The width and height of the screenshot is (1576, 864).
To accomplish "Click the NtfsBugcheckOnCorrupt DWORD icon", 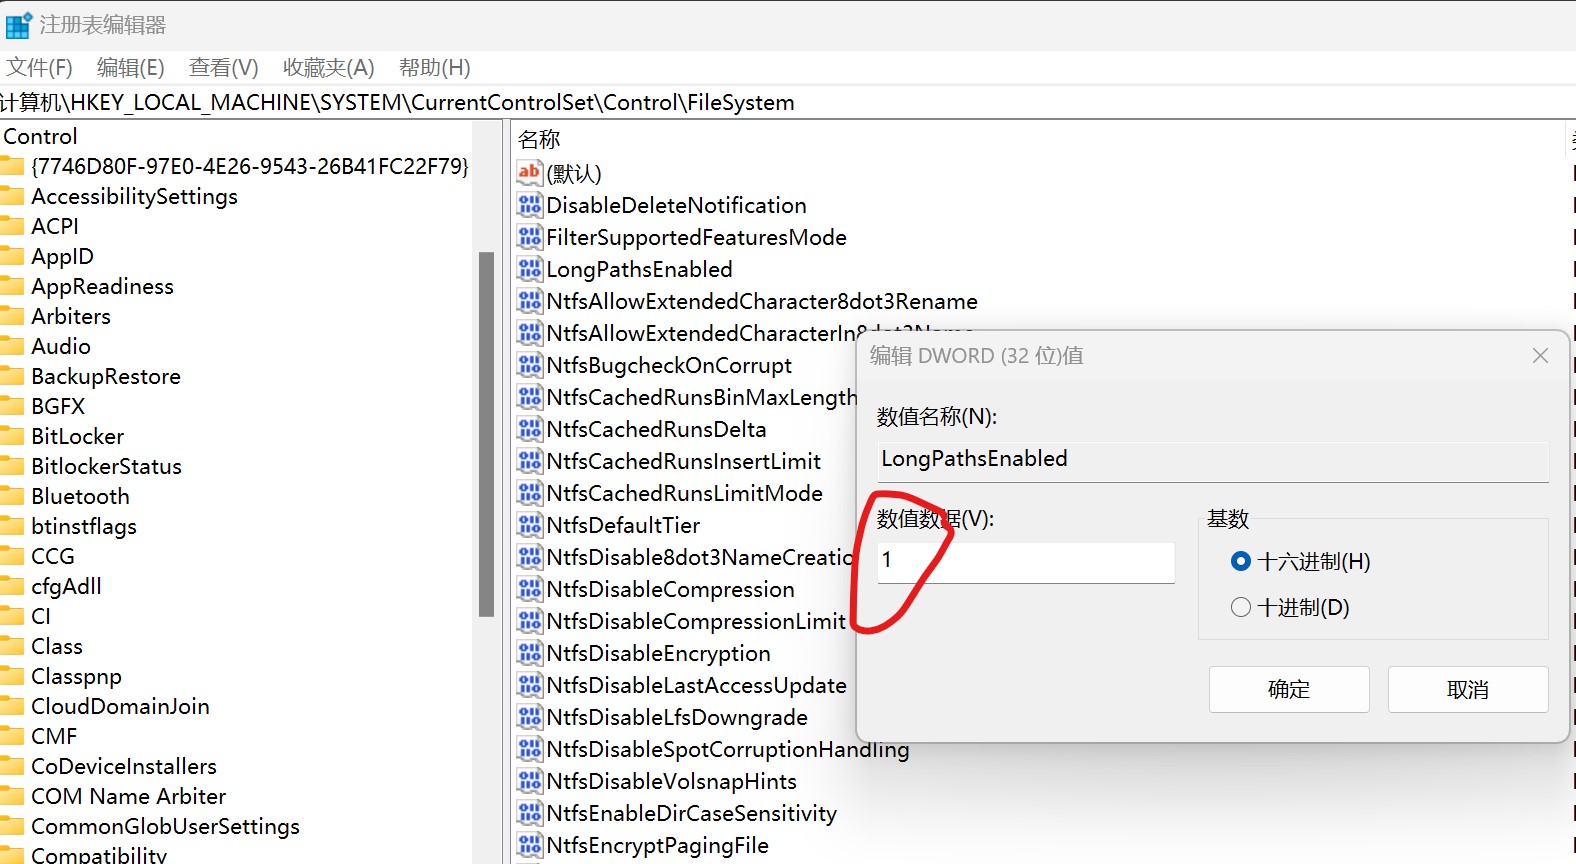I will [529, 365].
